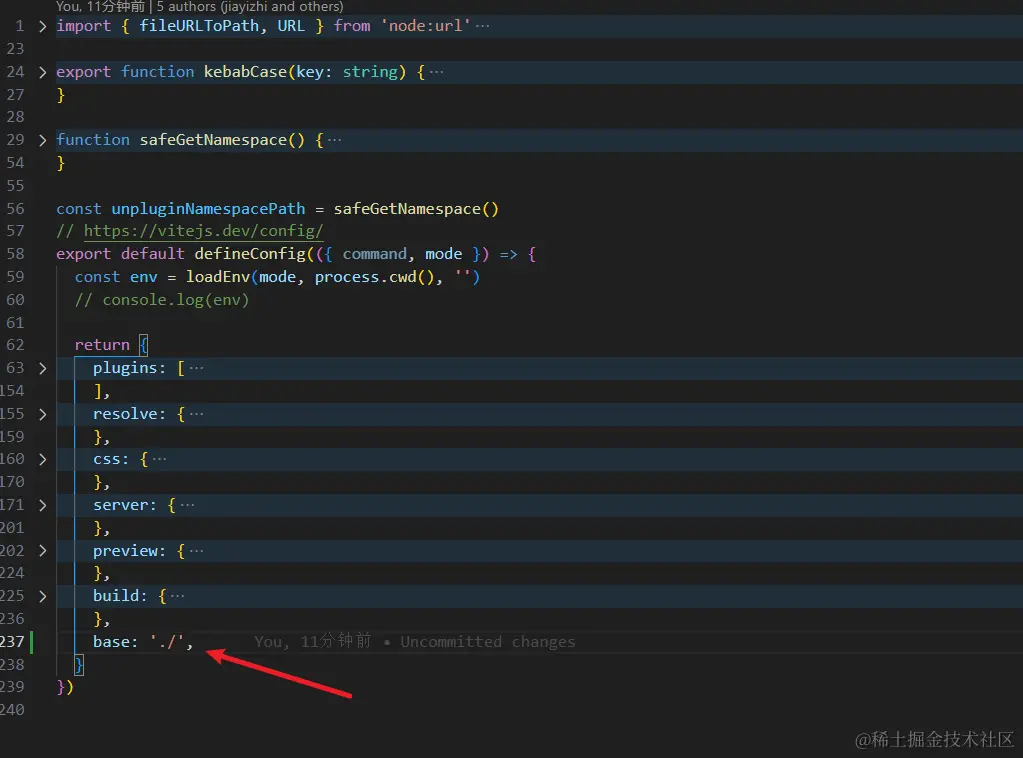Click the 'node:url' module string
Viewport: 1023px width, 758px height.
click(425, 26)
